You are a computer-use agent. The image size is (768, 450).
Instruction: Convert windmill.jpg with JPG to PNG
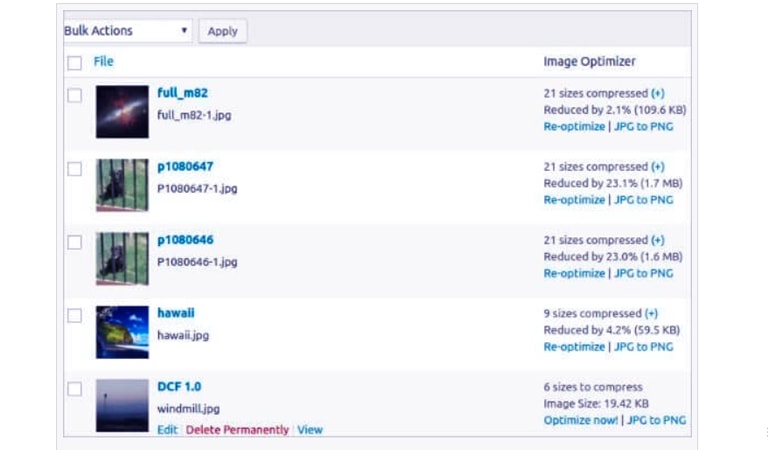click(x=656, y=420)
